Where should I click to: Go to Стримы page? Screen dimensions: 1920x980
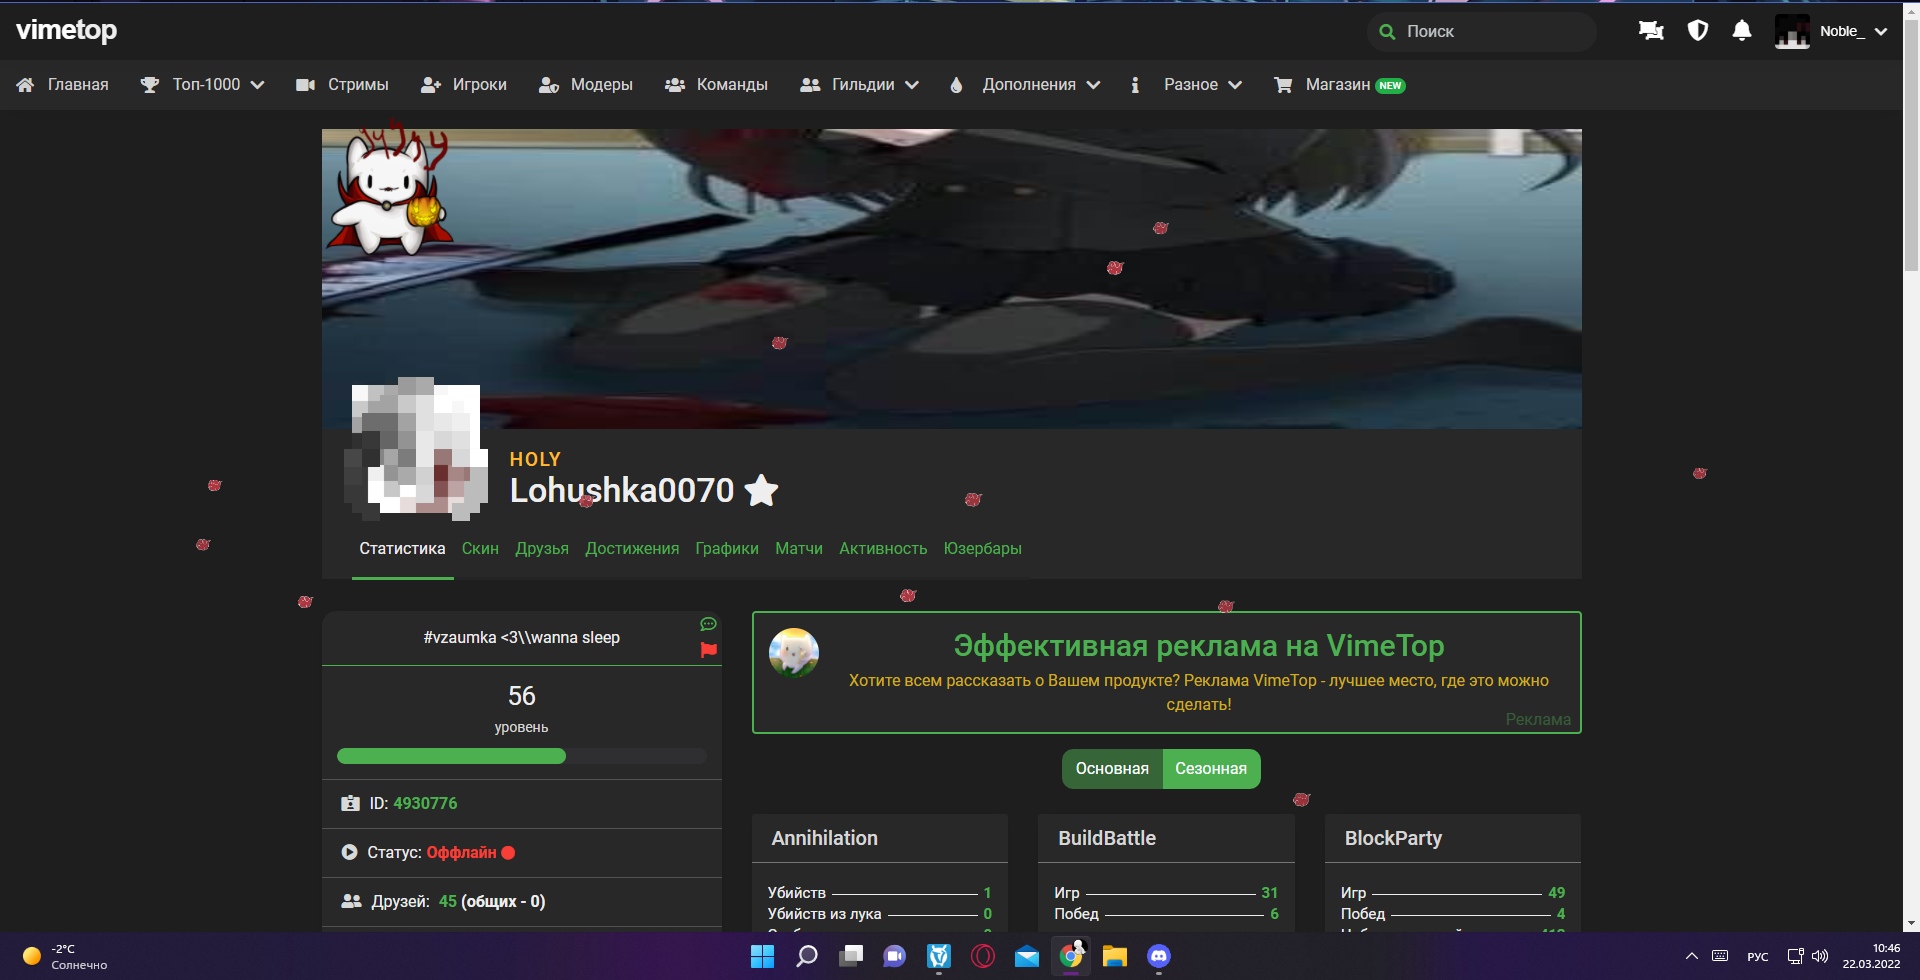(x=343, y=85)
